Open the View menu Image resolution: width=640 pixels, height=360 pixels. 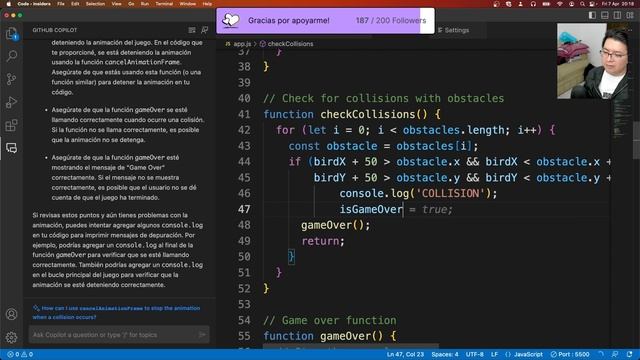(116, 4)
